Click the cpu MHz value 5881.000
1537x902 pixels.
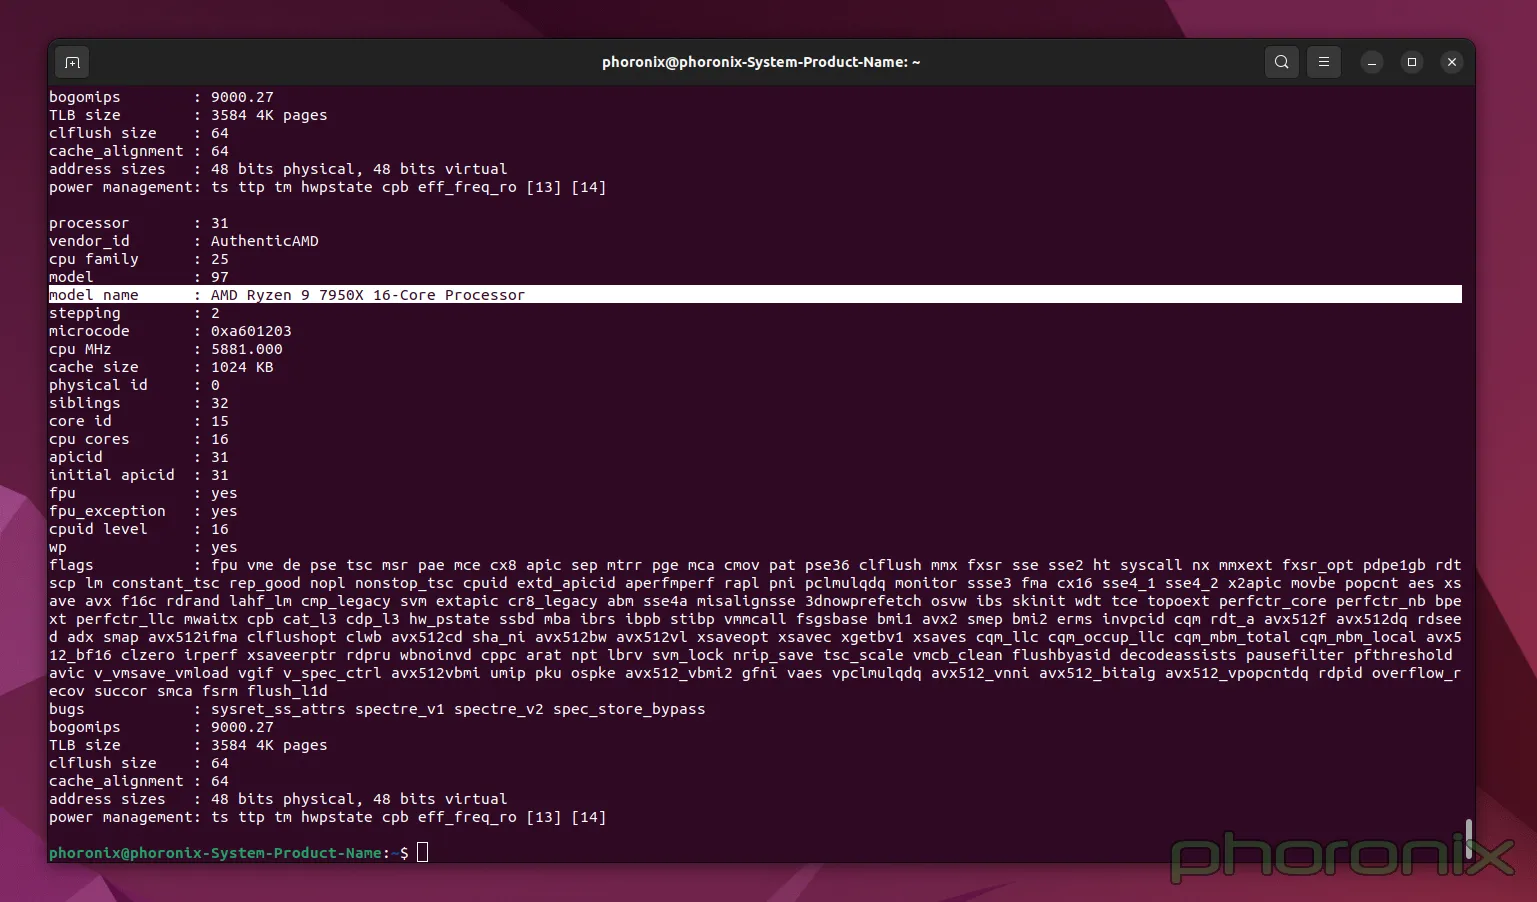247,349
